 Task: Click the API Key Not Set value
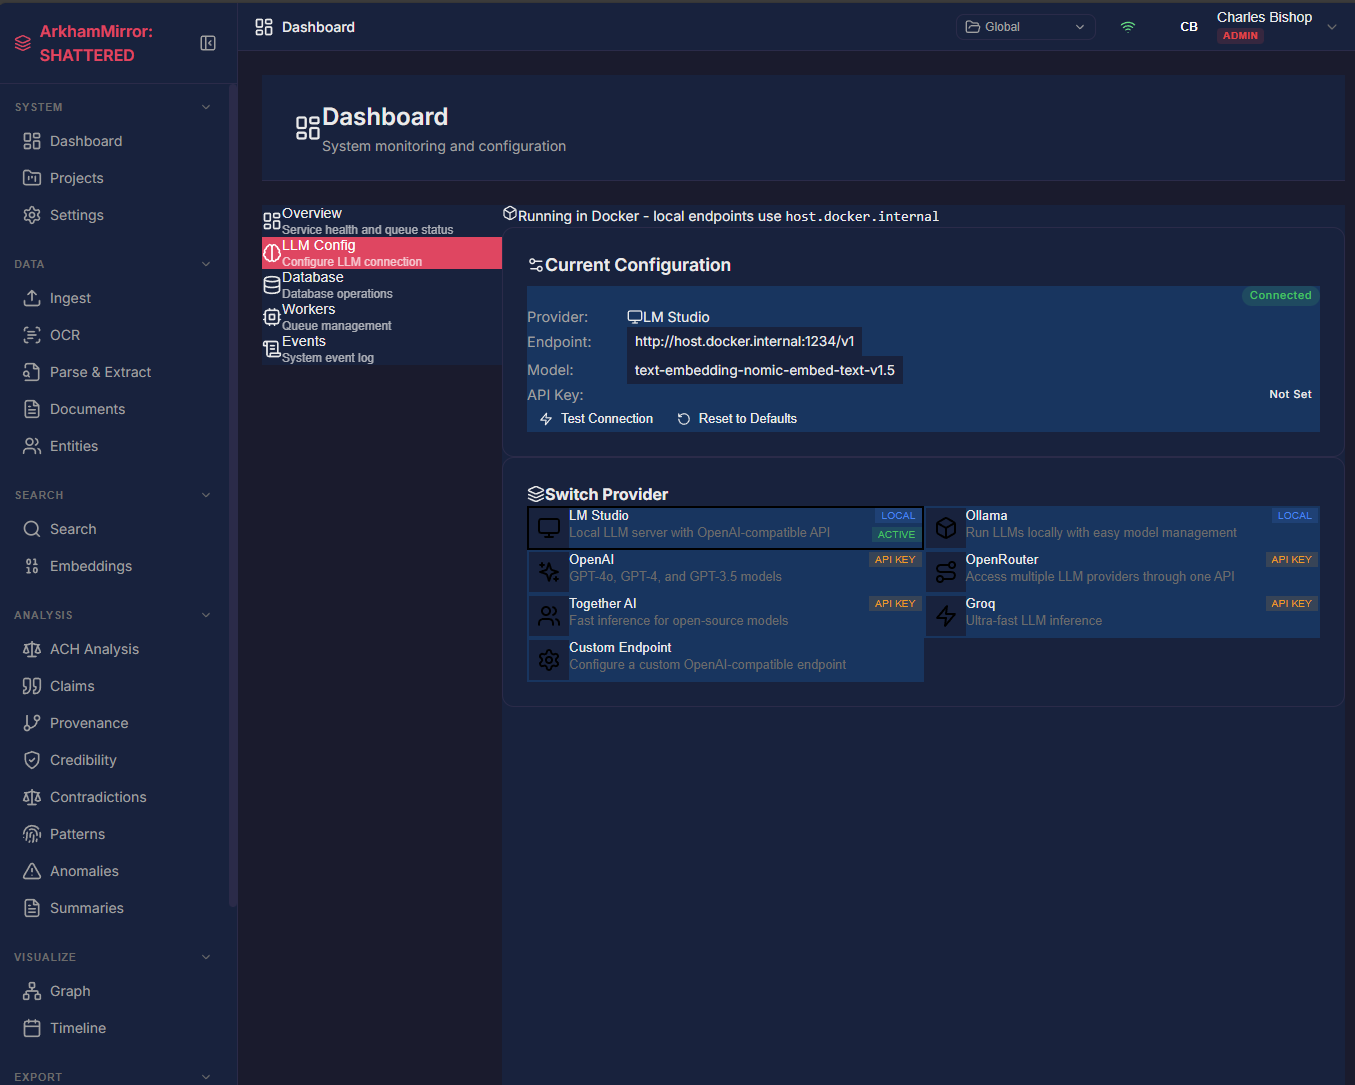1290,395
